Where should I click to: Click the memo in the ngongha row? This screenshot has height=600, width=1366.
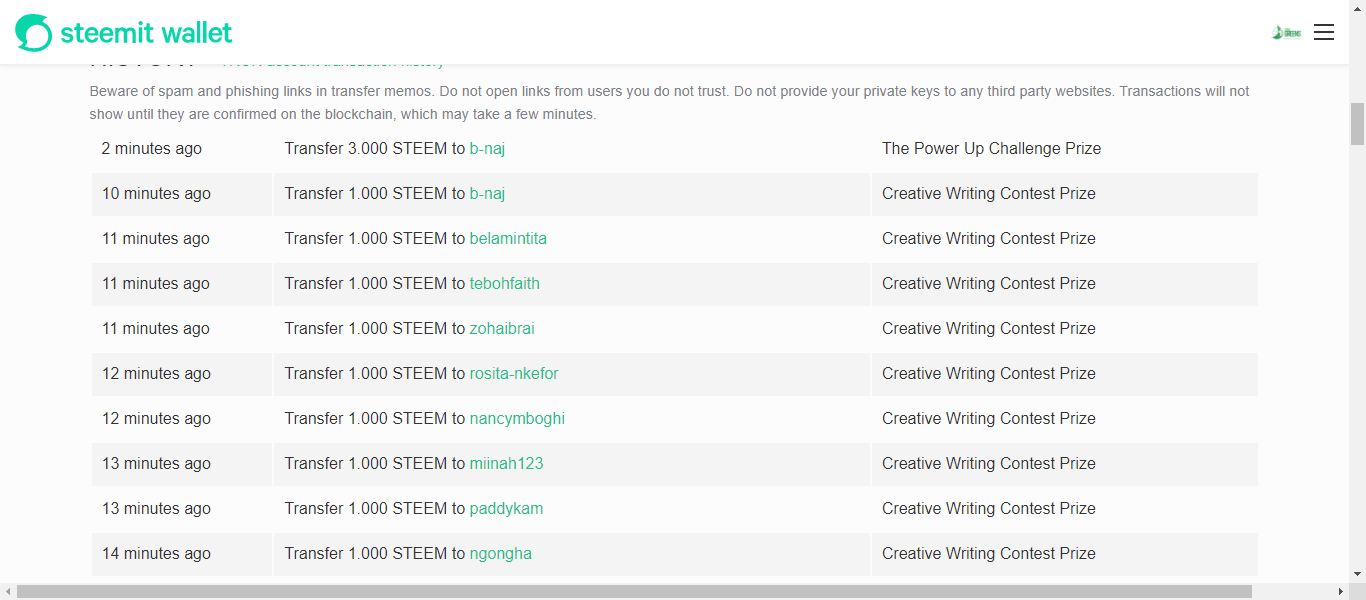[x=988, y=553]
